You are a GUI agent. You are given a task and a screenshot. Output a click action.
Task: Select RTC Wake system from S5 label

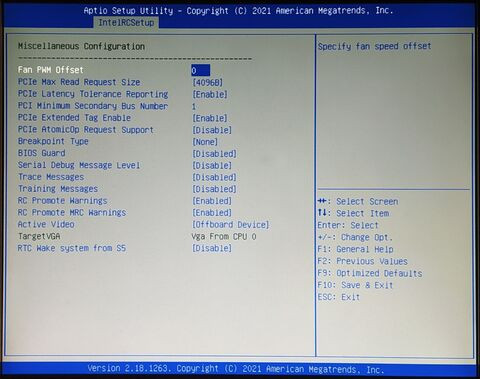(72, 248)
